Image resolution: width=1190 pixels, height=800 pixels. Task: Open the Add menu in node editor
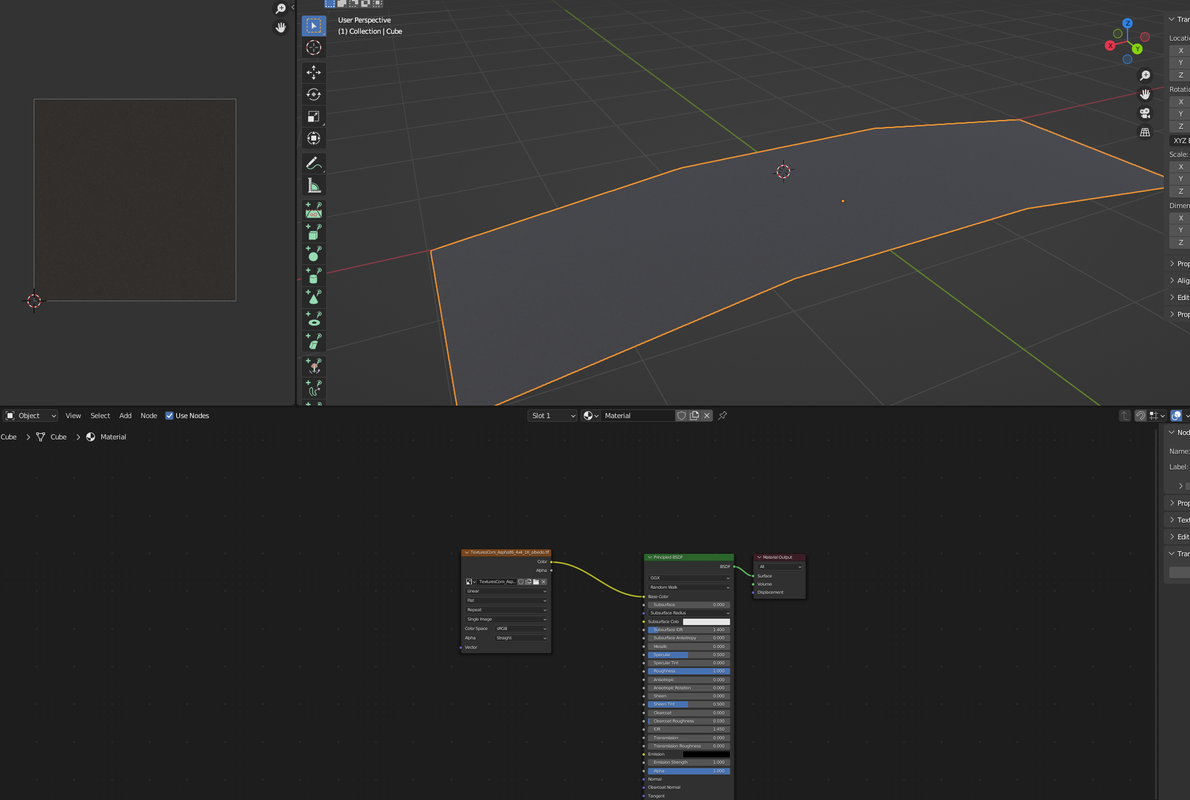pyautogui.click(x=125, y=415)
